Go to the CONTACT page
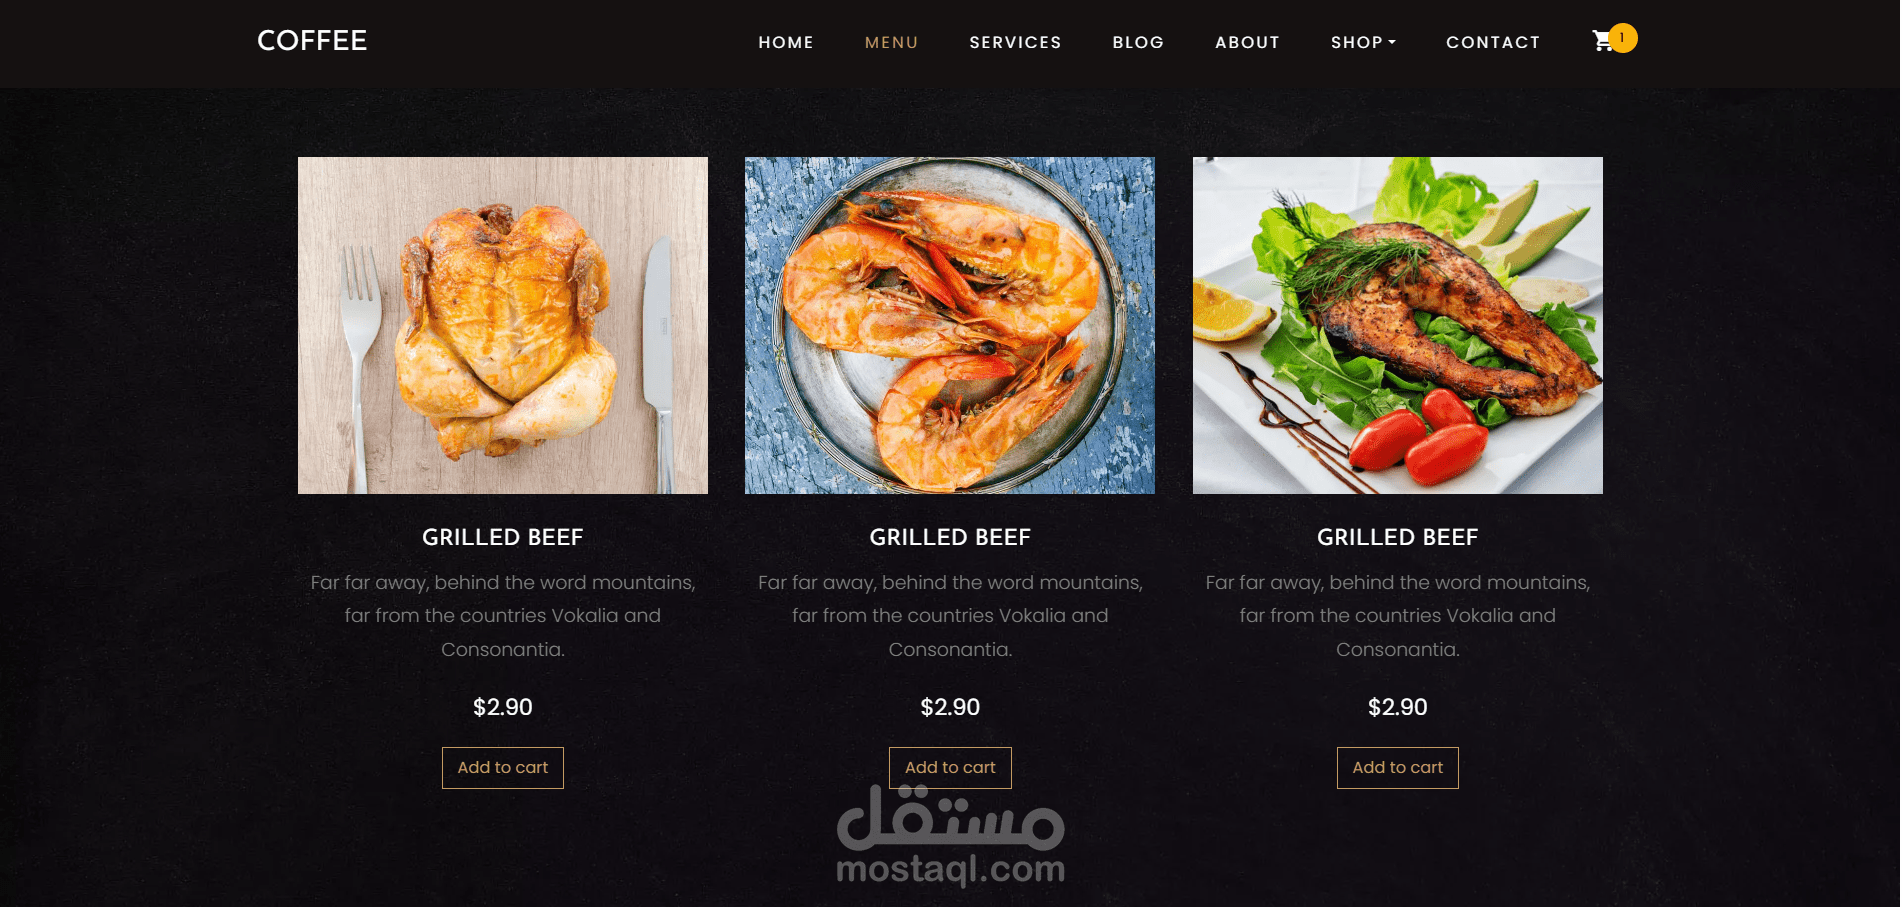This screenshot has height=907, width=1902. click(x=1493, y=42)
